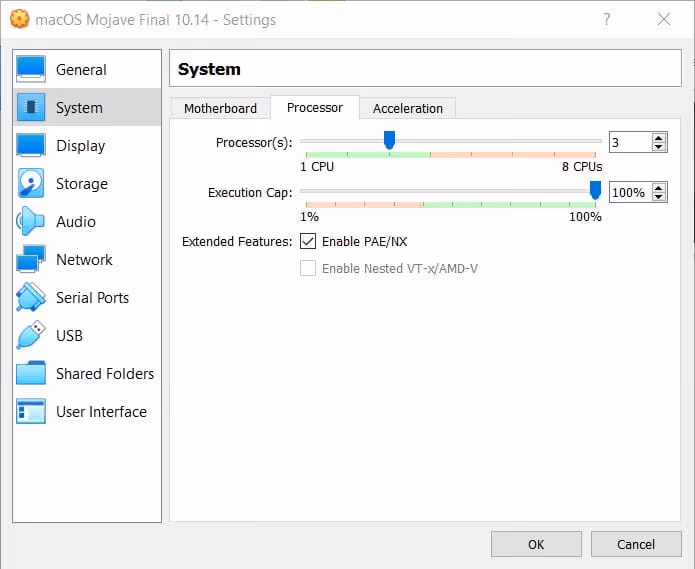Open Network settings label
Screen dimensions: 695x569
click(x=84, y=260)
